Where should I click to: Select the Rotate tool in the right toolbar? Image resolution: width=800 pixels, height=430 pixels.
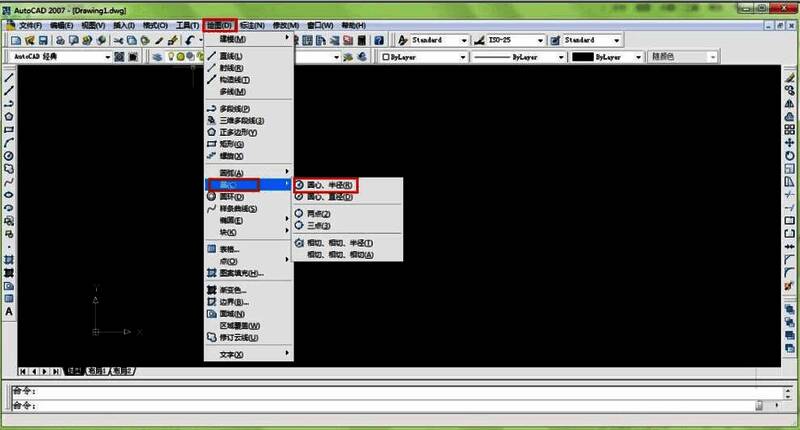point(791,156)
